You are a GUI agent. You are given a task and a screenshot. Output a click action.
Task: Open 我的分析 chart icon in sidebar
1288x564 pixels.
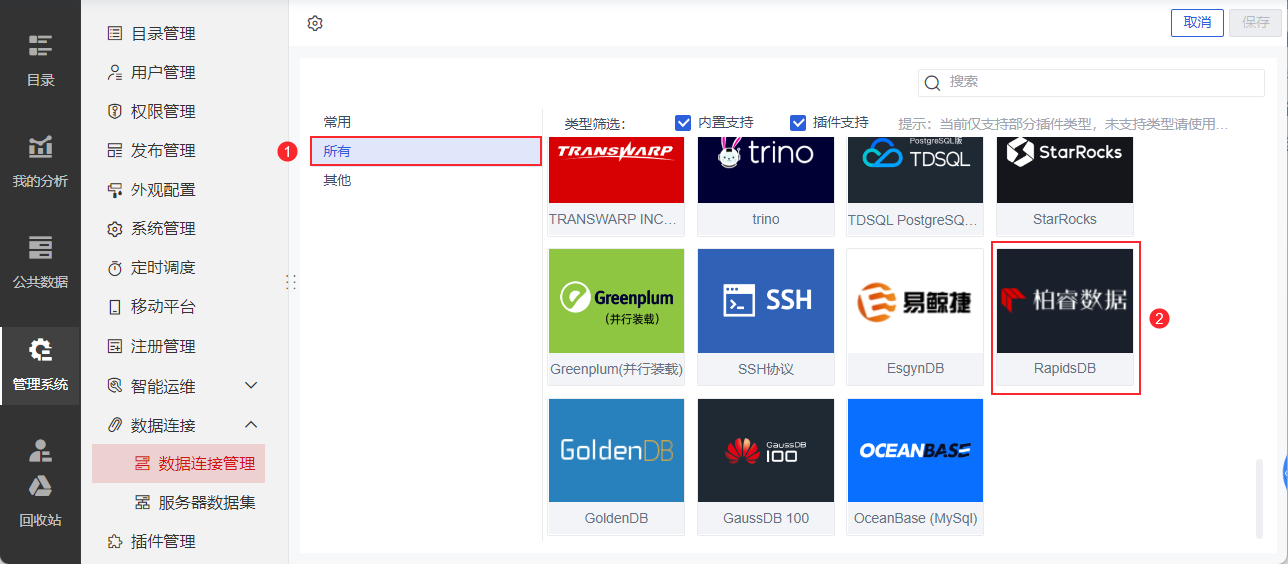(x=40, y=146)
